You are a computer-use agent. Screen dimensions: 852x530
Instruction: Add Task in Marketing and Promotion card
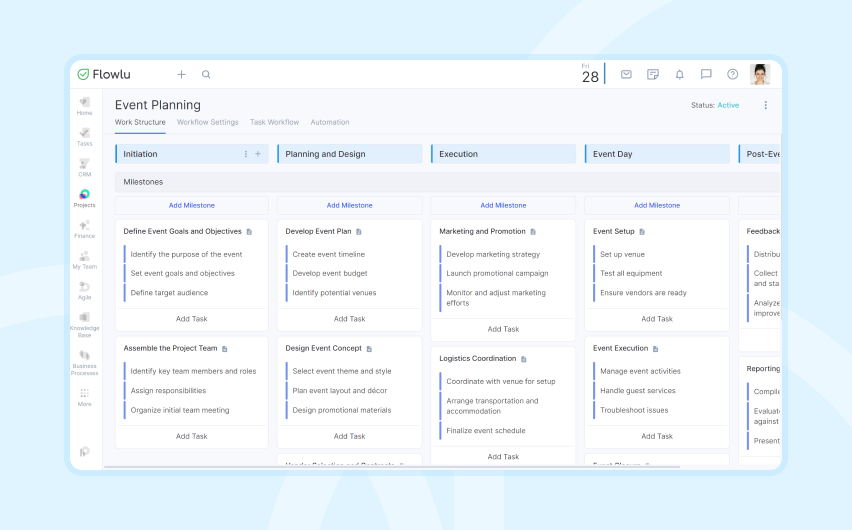click(x=503, y=329)
